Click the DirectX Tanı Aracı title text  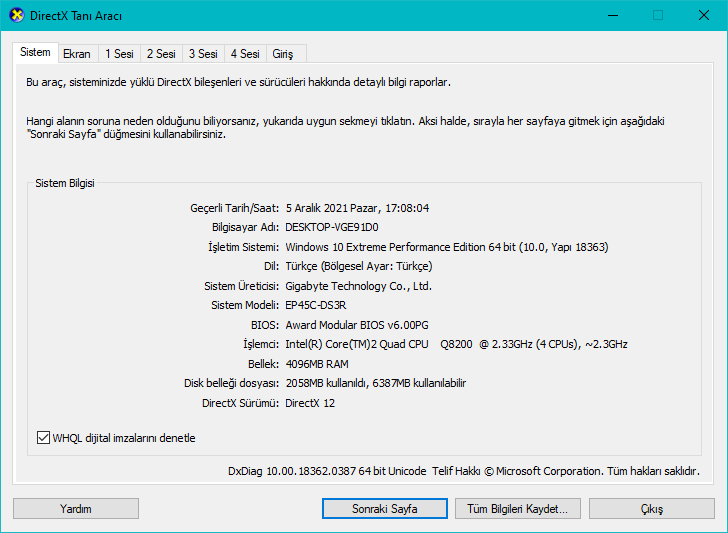coord(76,16)
